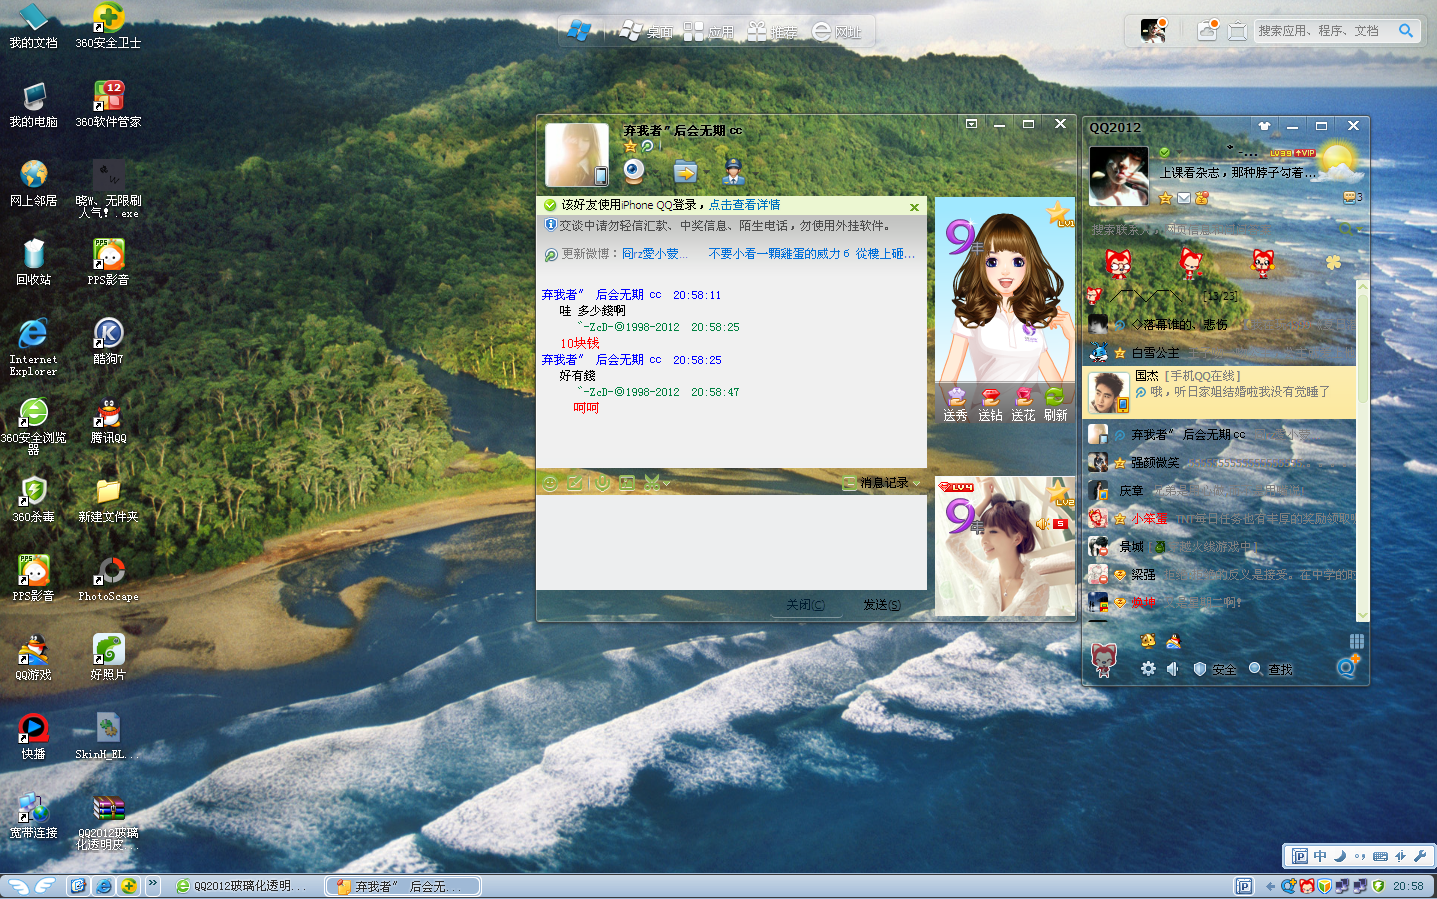
Task: Click the 送秀 gift icon under QQ show
Action: click(x=956, y=405)
